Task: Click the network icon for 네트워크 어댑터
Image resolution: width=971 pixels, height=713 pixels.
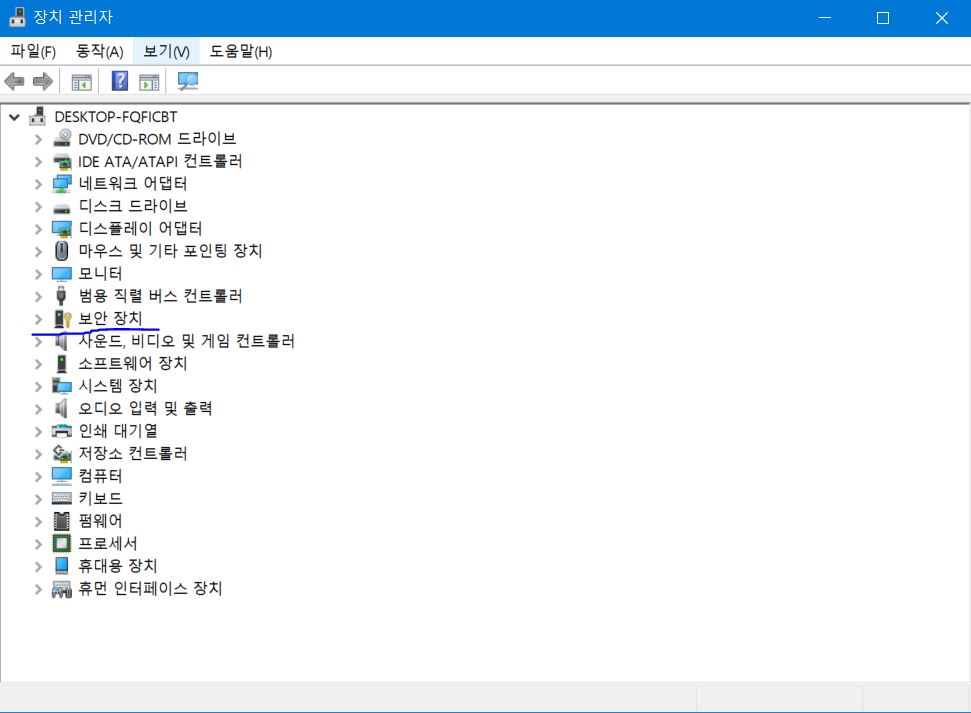Action: click(x=61, y=183)
